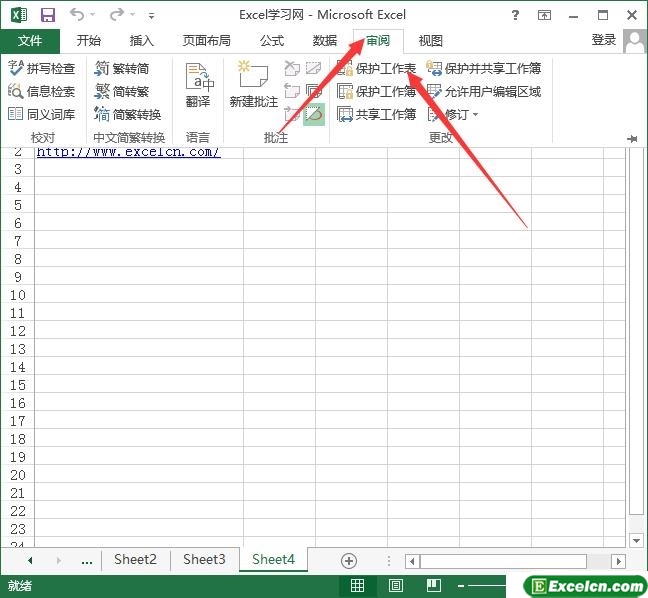Click 保护并共享工作簿

tap(484, 68)
